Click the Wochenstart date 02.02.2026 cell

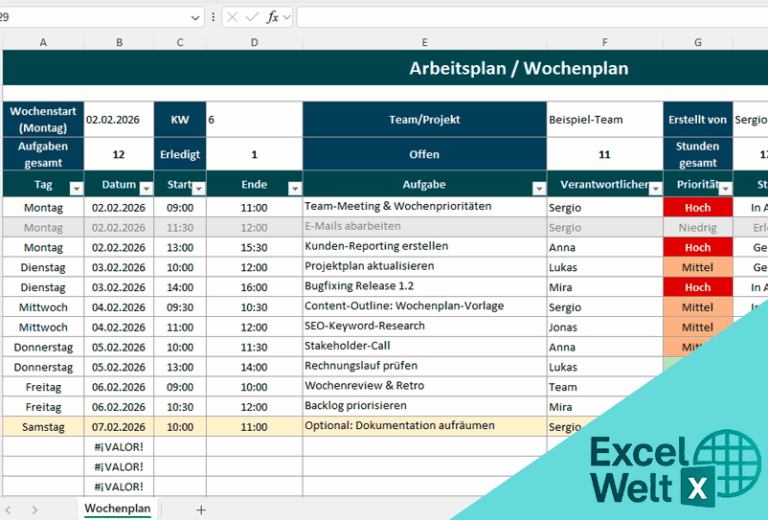(119, 119)
